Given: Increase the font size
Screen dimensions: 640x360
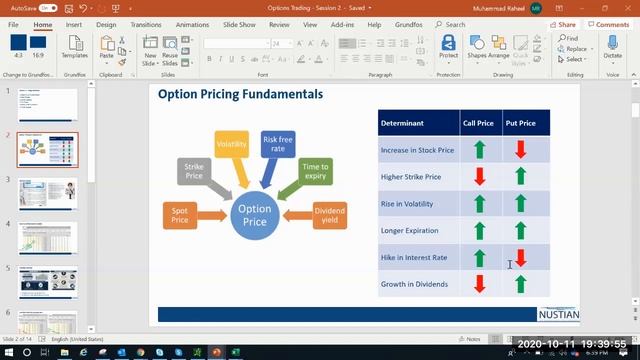Looking at the screenshot, I should pyautogui.click(x=300, y=43).
